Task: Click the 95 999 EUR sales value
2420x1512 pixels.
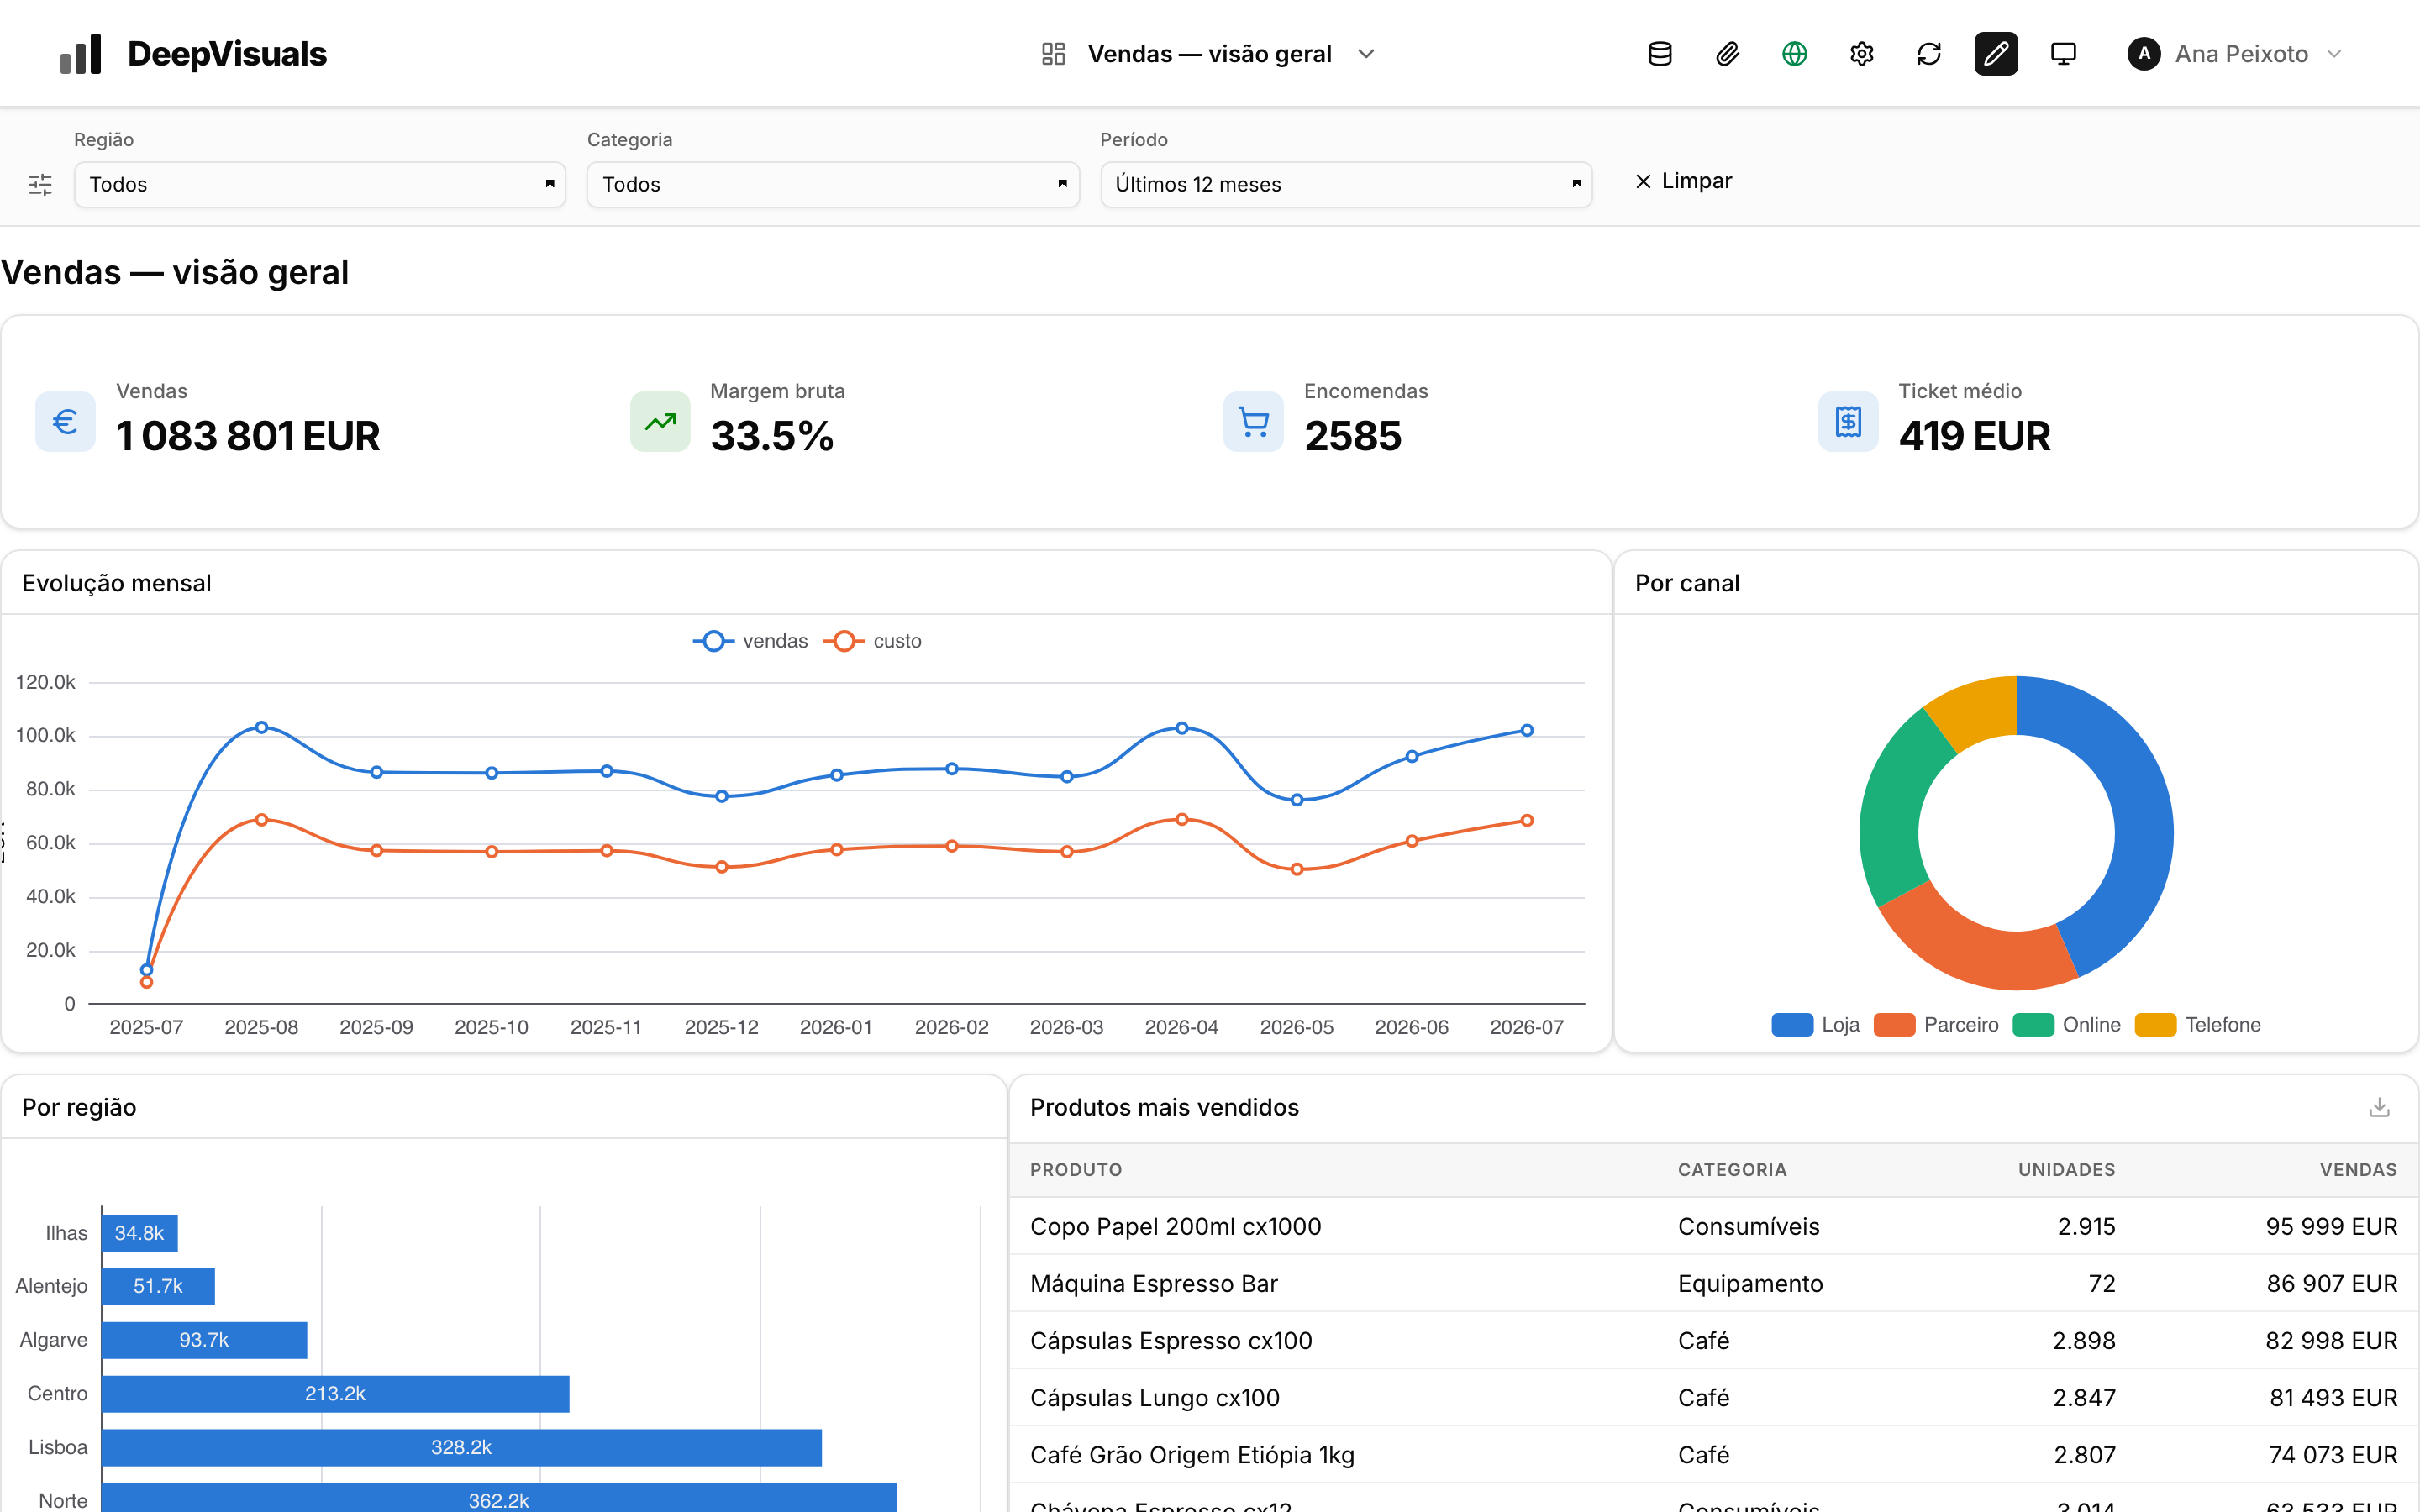Action: pos(2331,1226)
